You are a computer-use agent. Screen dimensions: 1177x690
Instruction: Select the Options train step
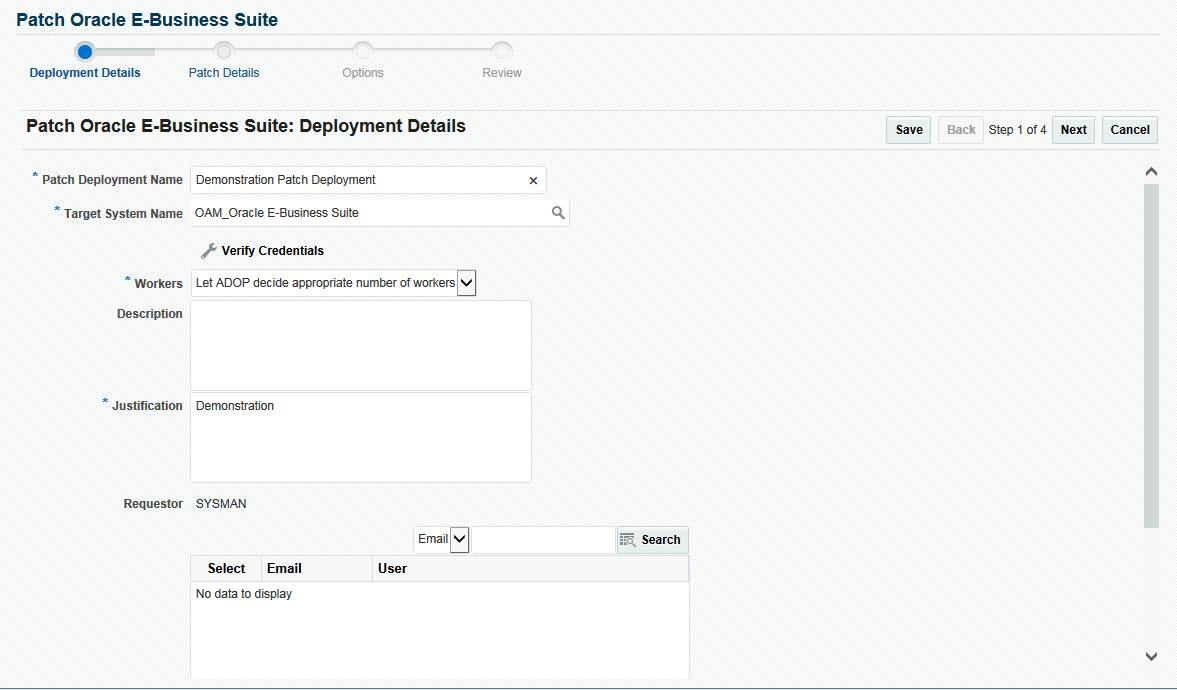(x=363, y=73)
